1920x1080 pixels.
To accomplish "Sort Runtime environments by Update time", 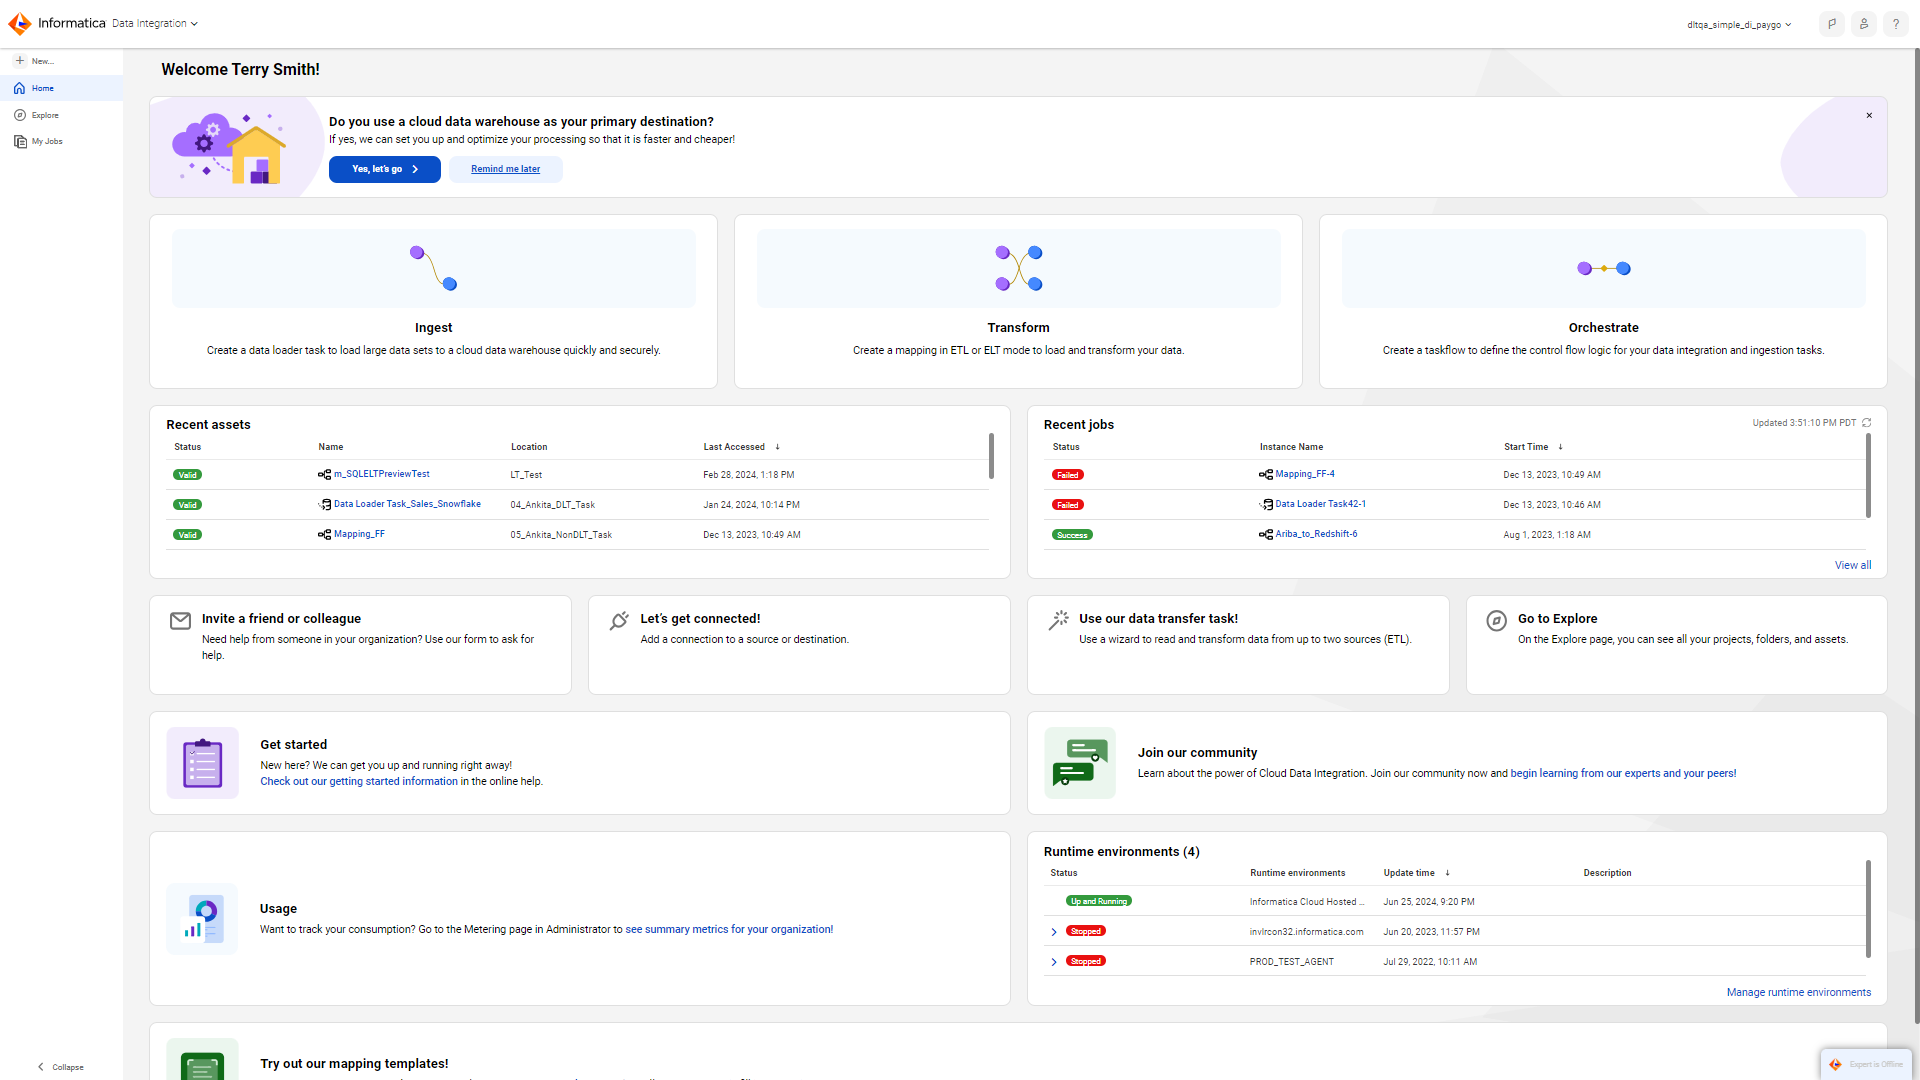I will (1416, 873).
